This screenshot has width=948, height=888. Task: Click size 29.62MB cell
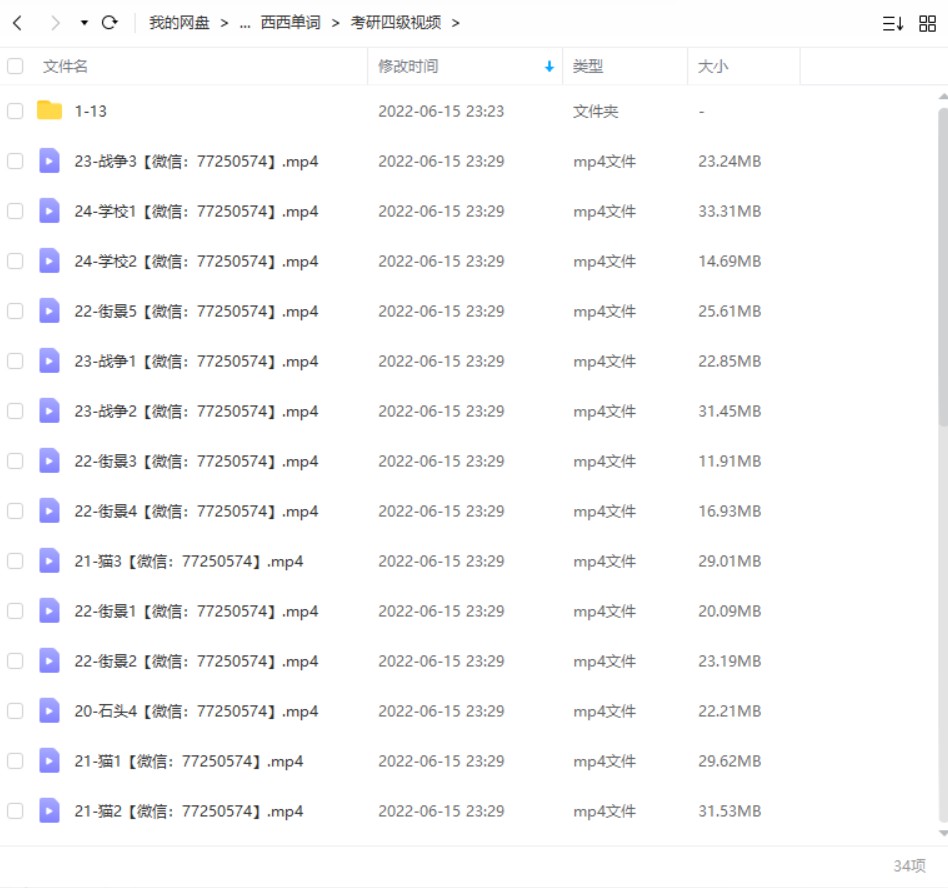730,761
